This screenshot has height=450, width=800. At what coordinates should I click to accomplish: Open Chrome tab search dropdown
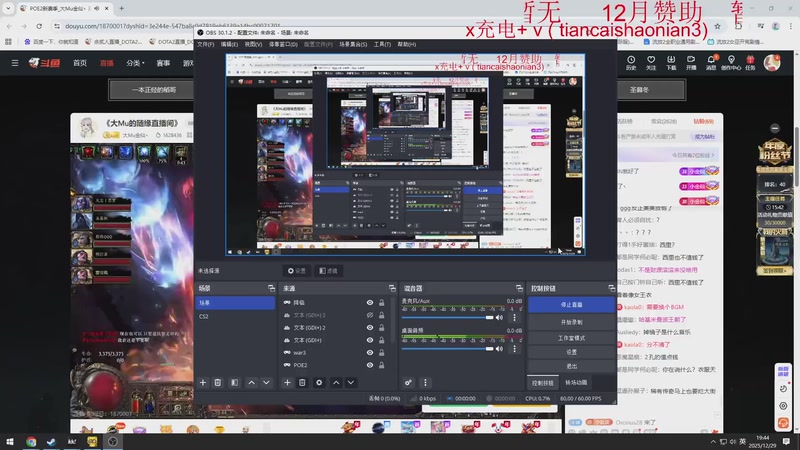[8, 8]
